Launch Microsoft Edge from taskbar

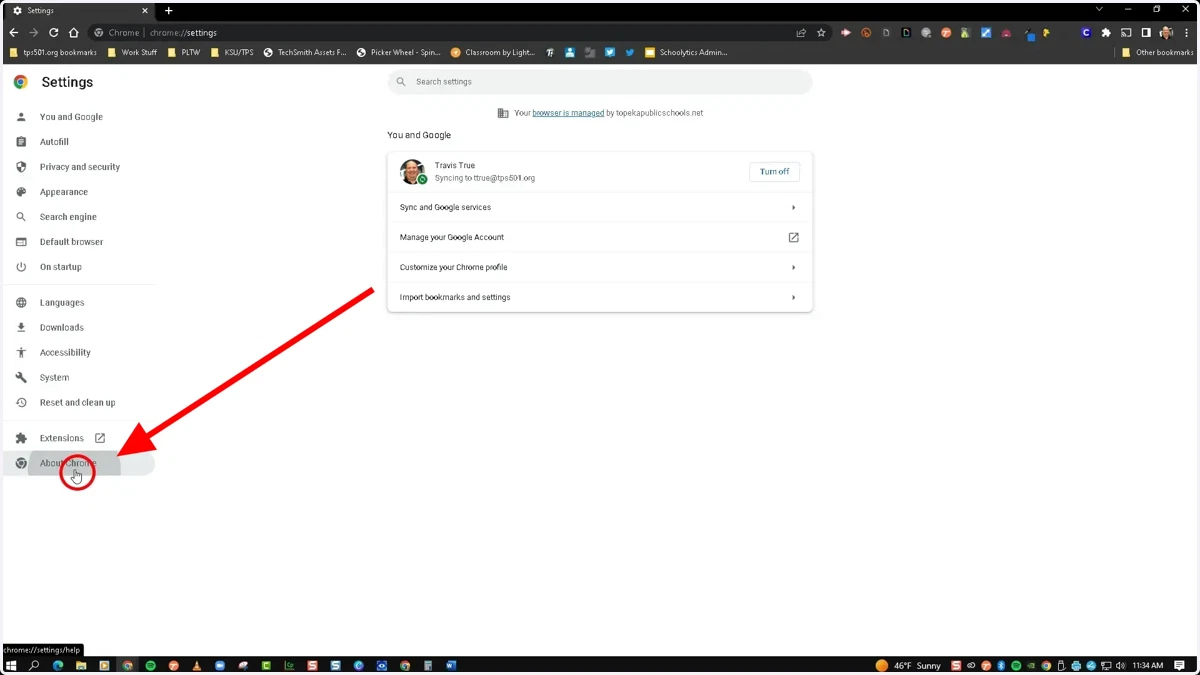pos(57,666)
